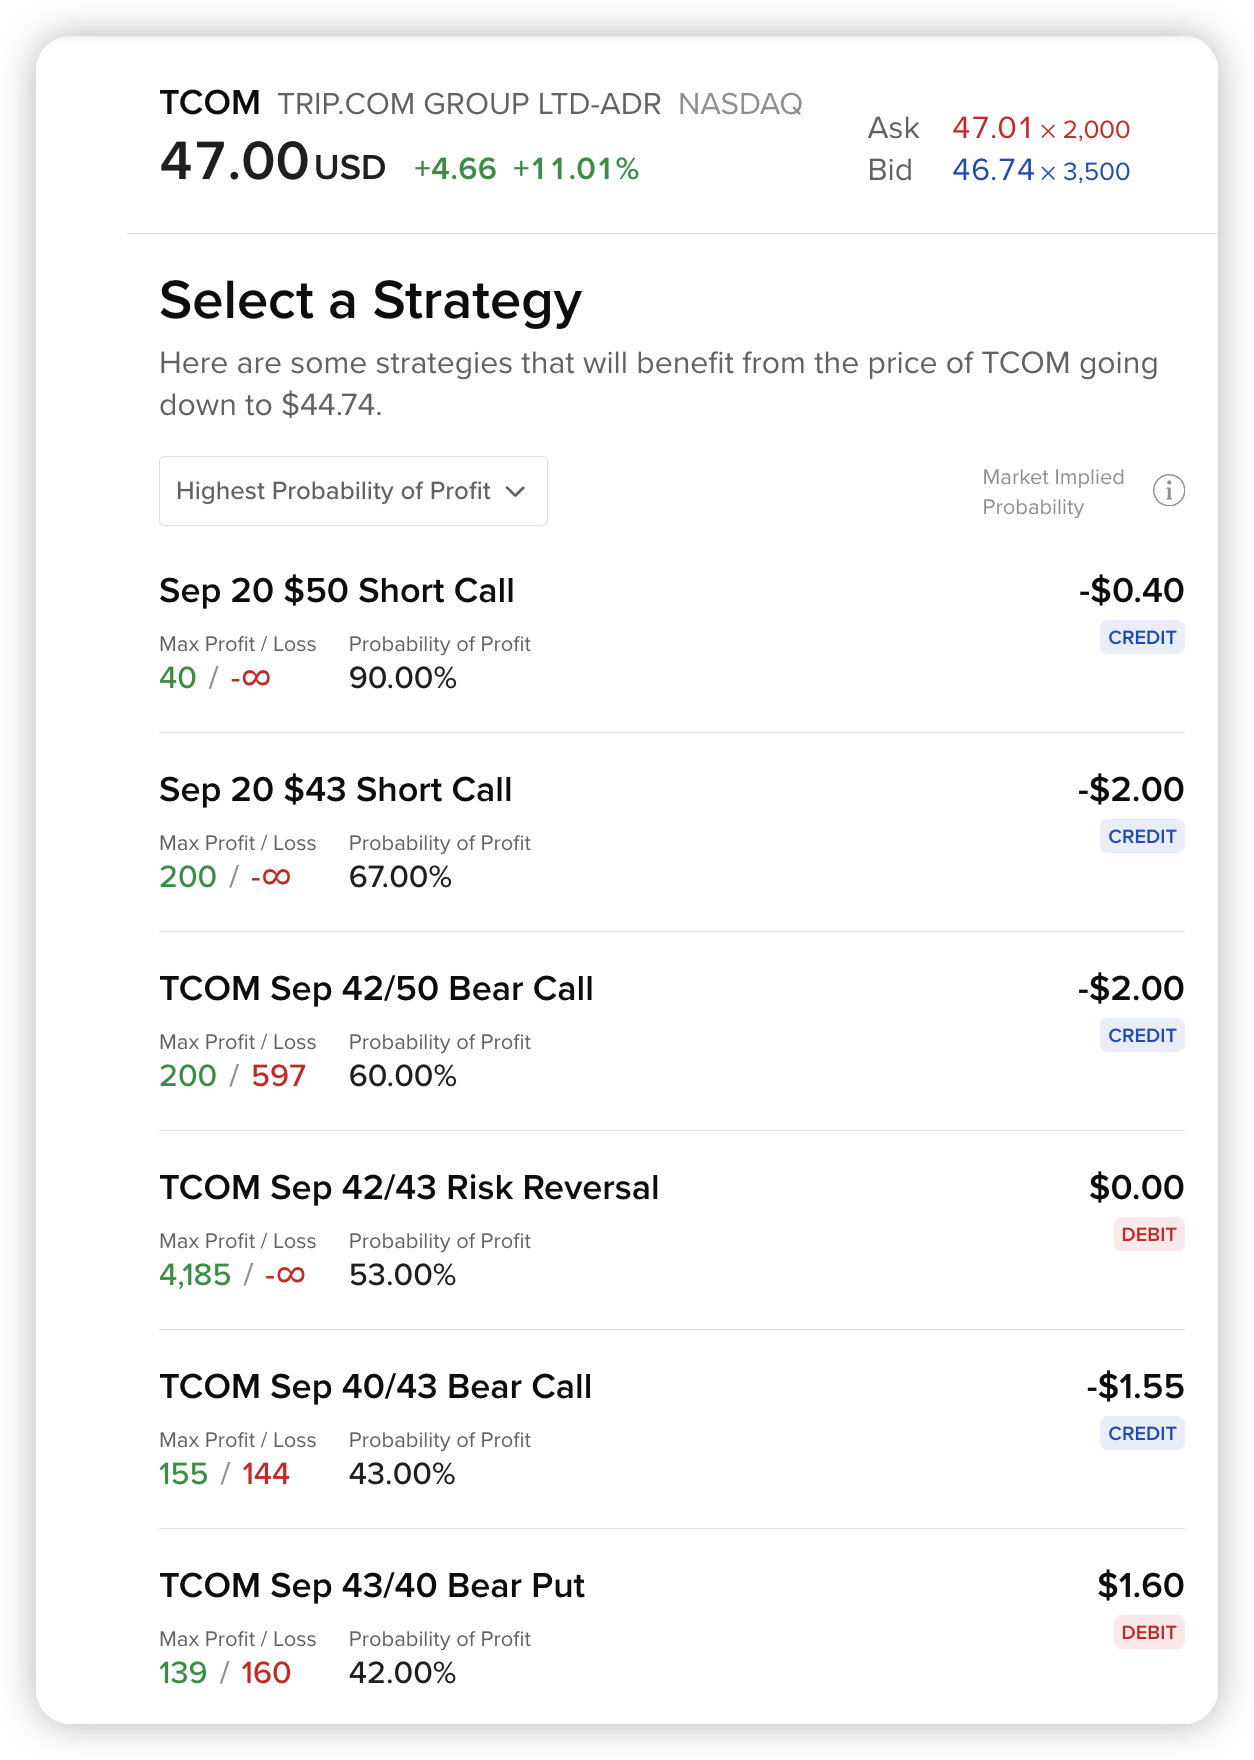1254x1760 pixels.
Task: Click the Market Implied Probability label
Action: (x=1053, y=492)
